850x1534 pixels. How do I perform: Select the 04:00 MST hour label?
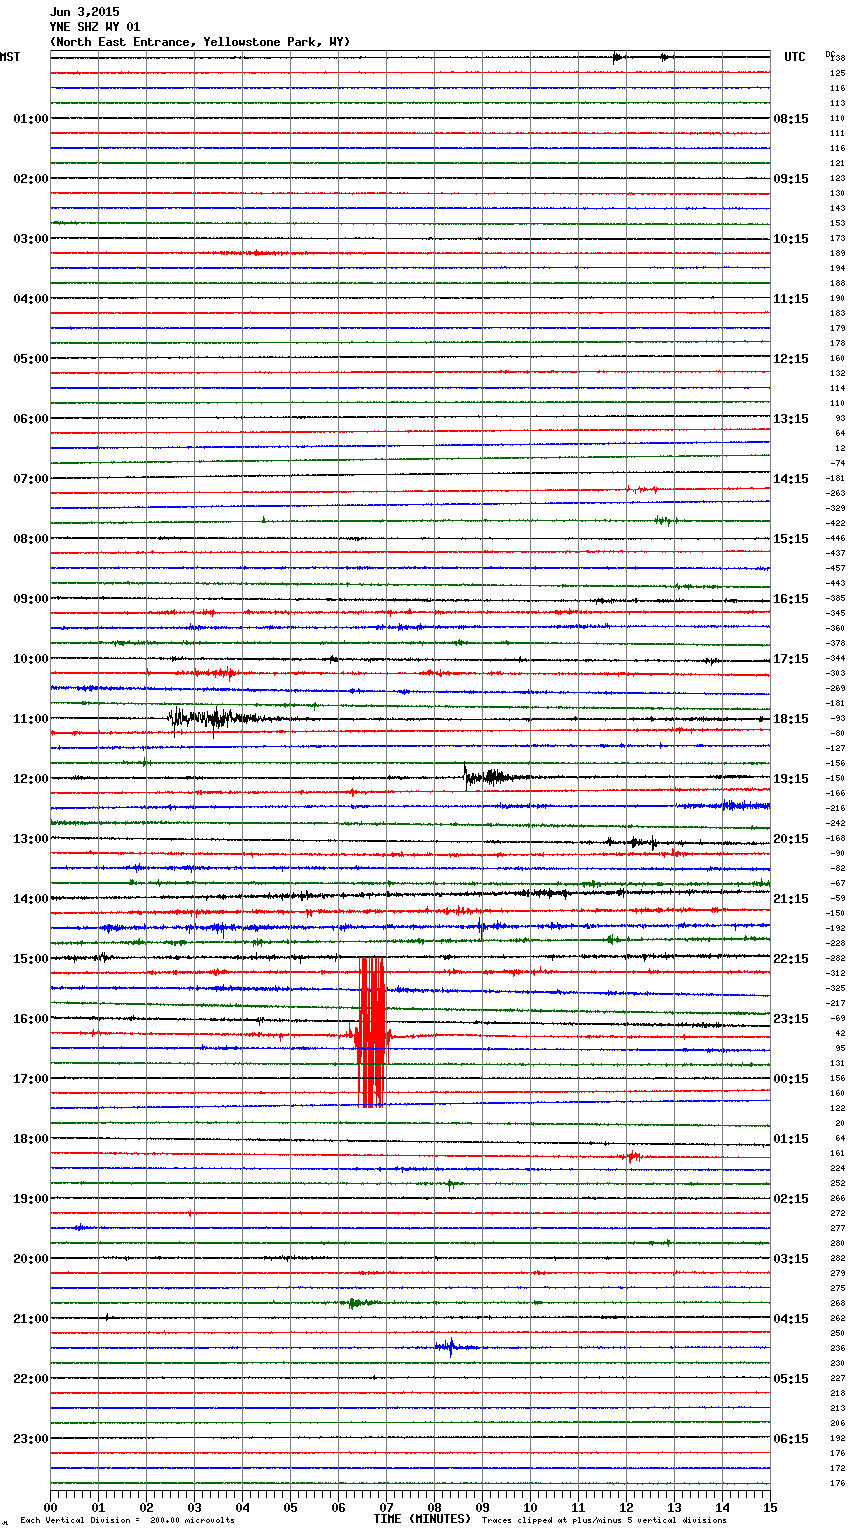[x=30, y=299]
